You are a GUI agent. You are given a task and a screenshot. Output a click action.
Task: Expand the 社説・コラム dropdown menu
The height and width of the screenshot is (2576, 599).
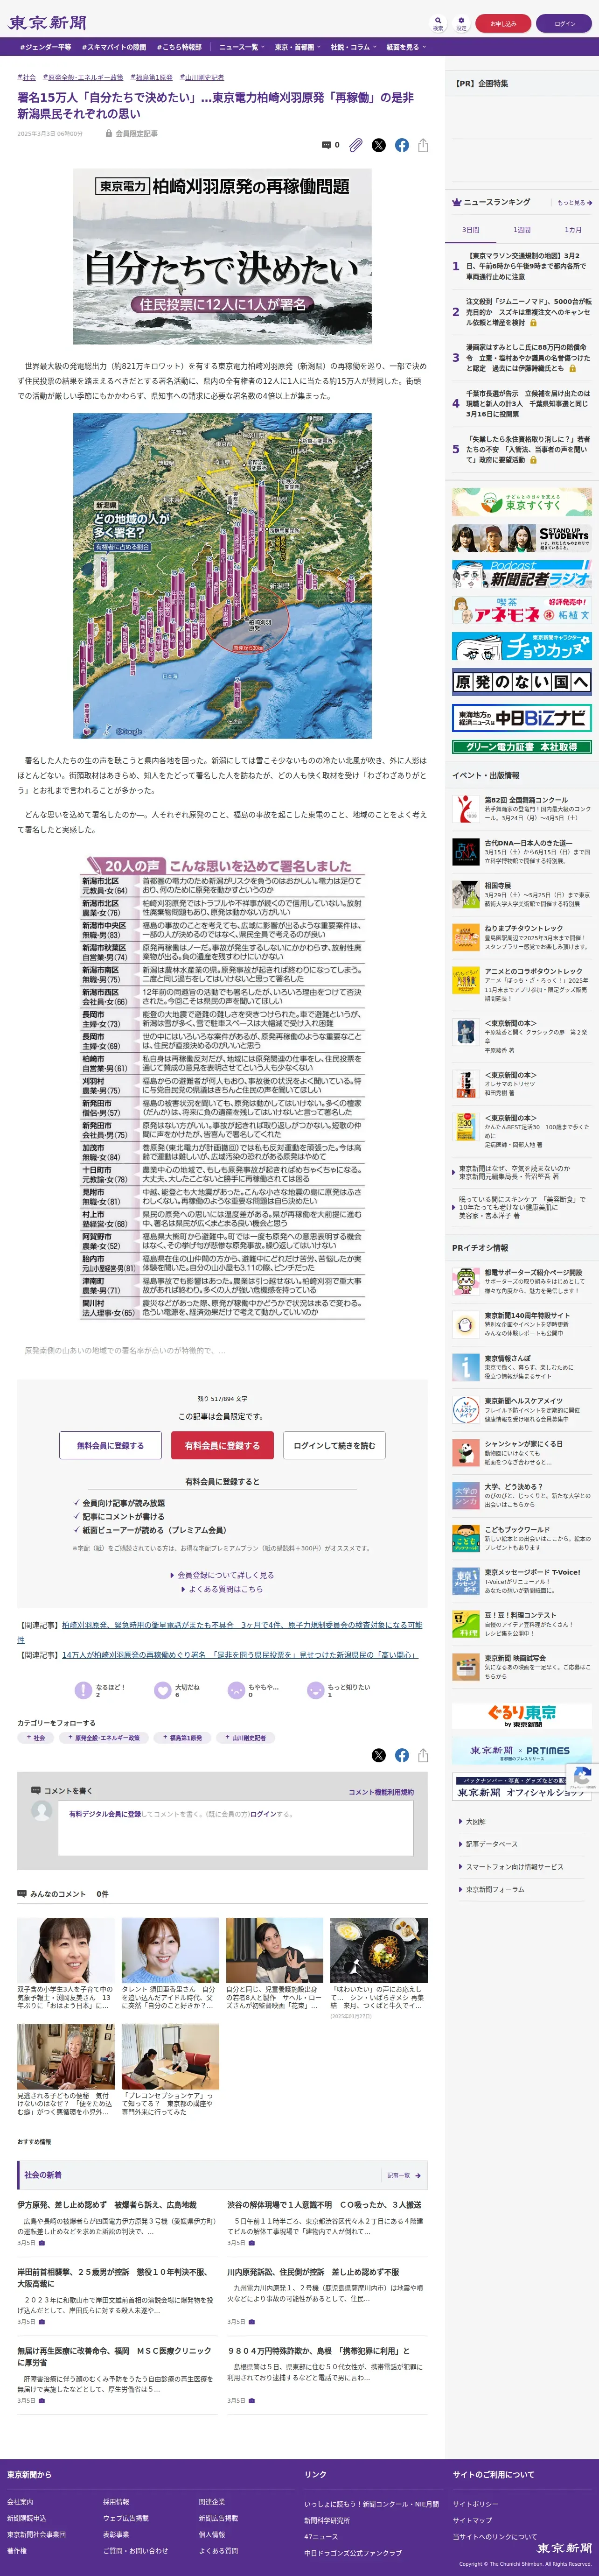point(353,47)
